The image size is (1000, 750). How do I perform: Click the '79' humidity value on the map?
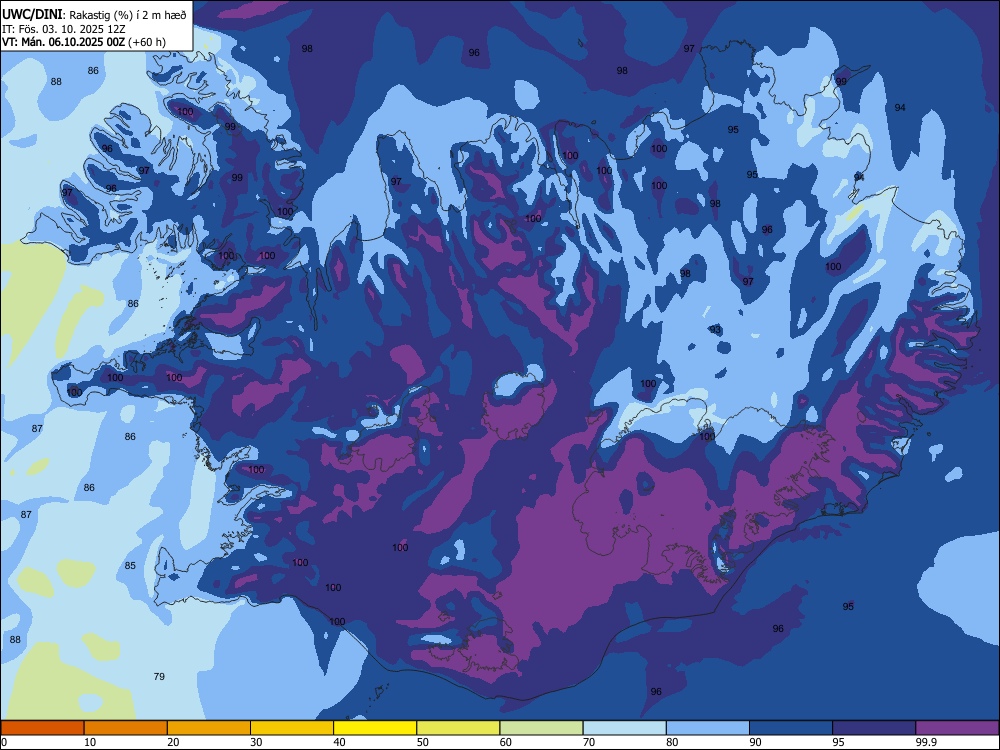click(x=159, y=676)
